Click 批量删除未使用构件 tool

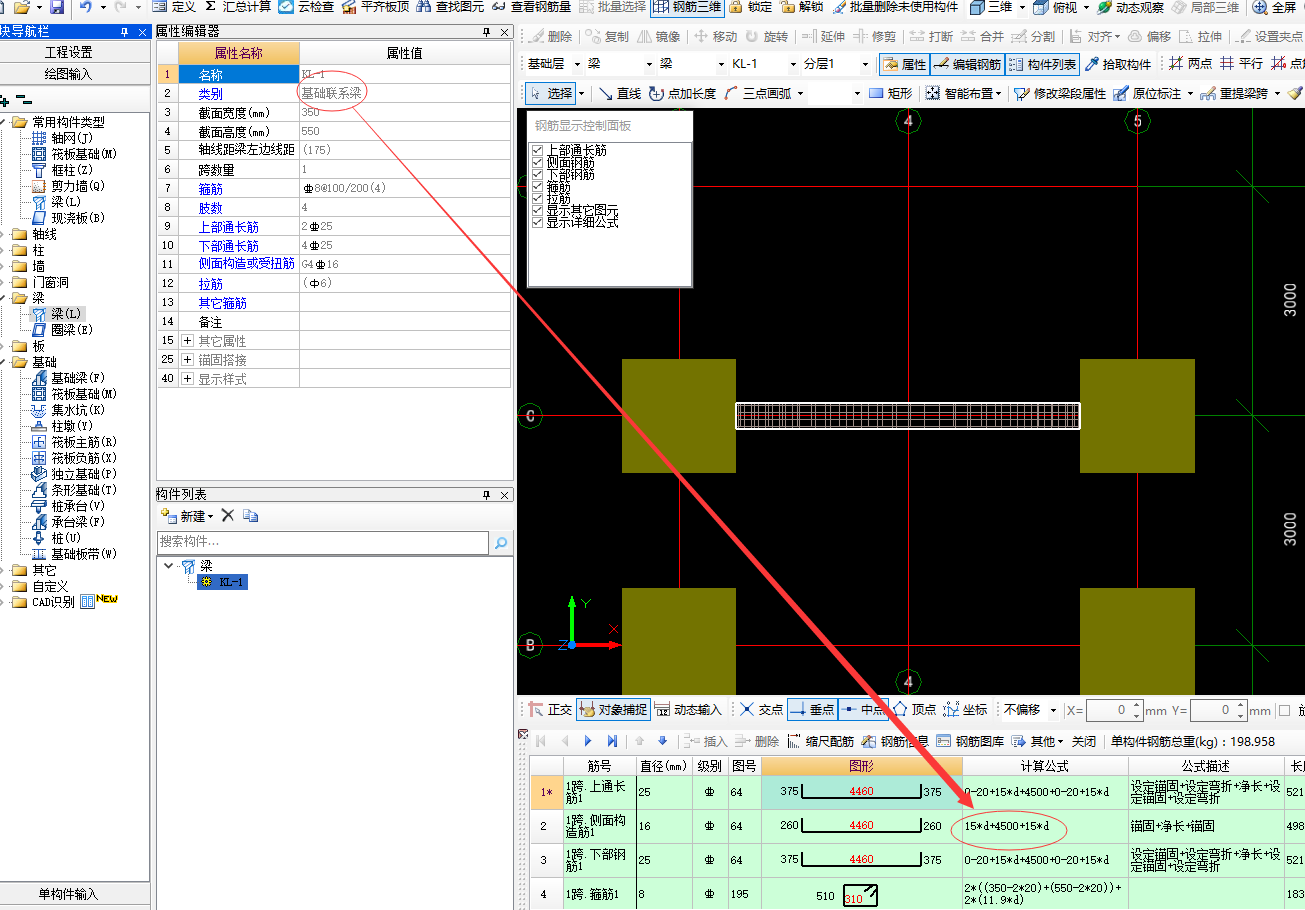coord(895,7)
